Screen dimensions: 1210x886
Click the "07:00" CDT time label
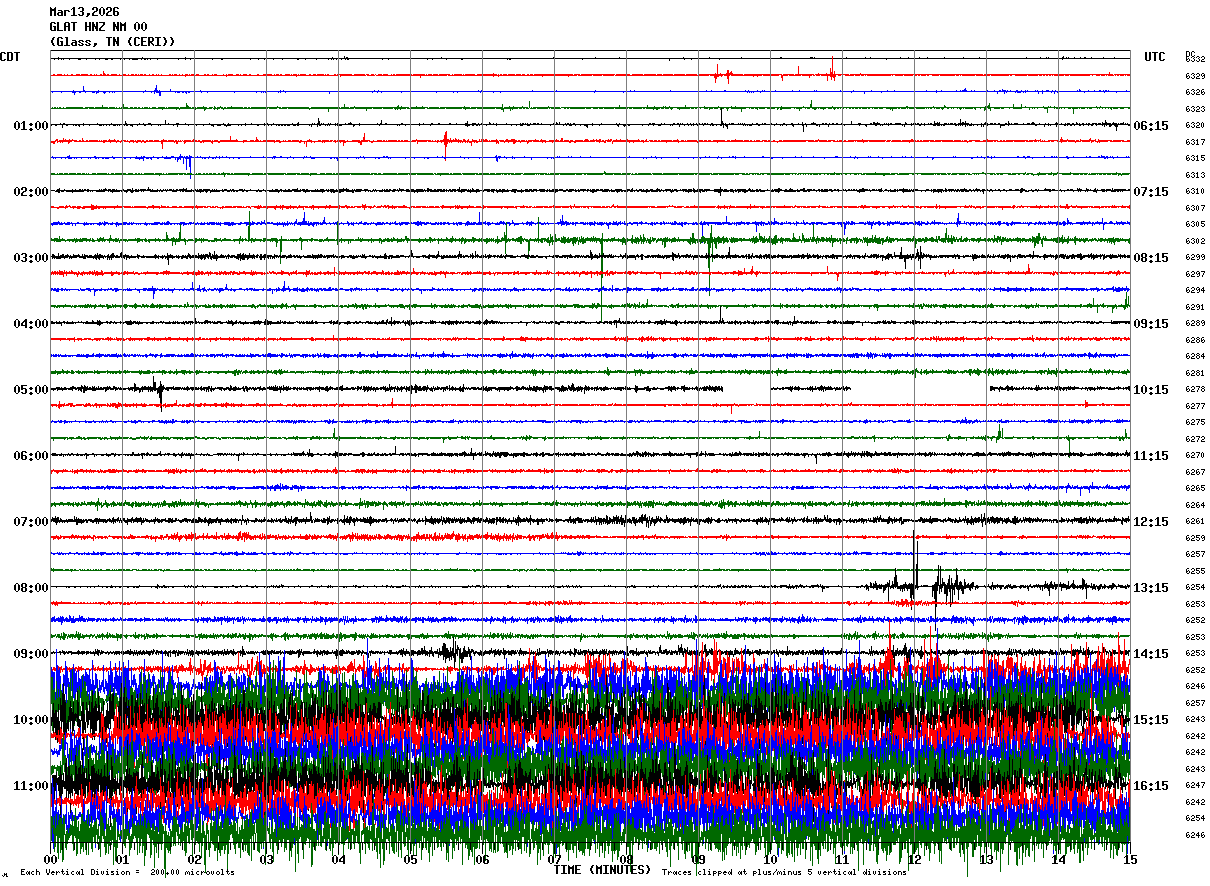(x=31, y=522)
